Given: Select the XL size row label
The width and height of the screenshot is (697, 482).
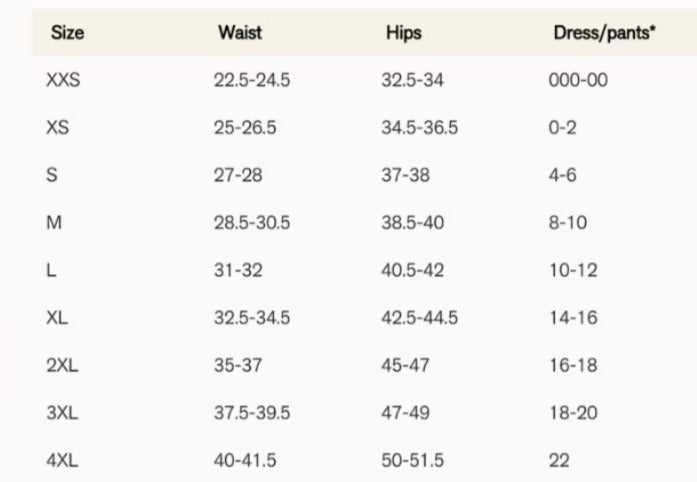Looking at the screenshot, I should (57, 317).
